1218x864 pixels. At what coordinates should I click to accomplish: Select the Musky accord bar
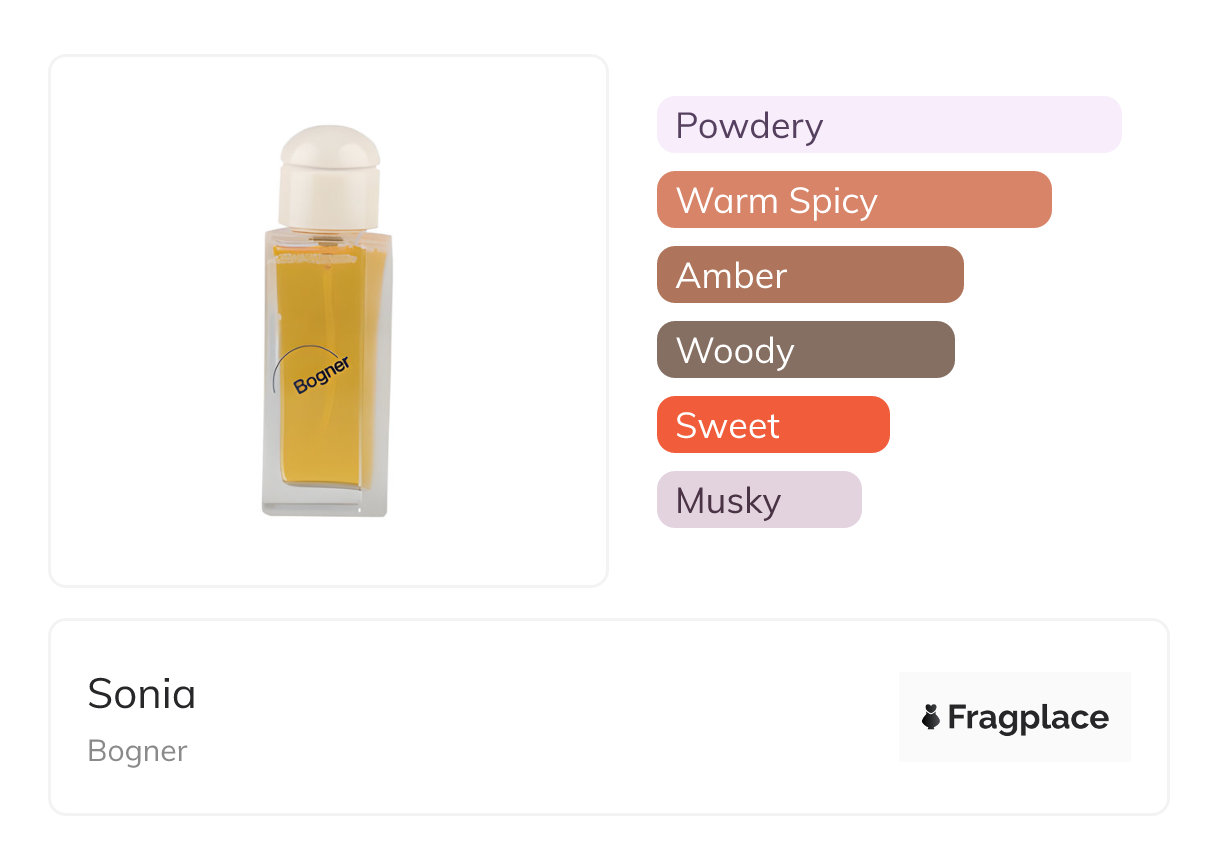pyautogui.click(x=758, y=500)
